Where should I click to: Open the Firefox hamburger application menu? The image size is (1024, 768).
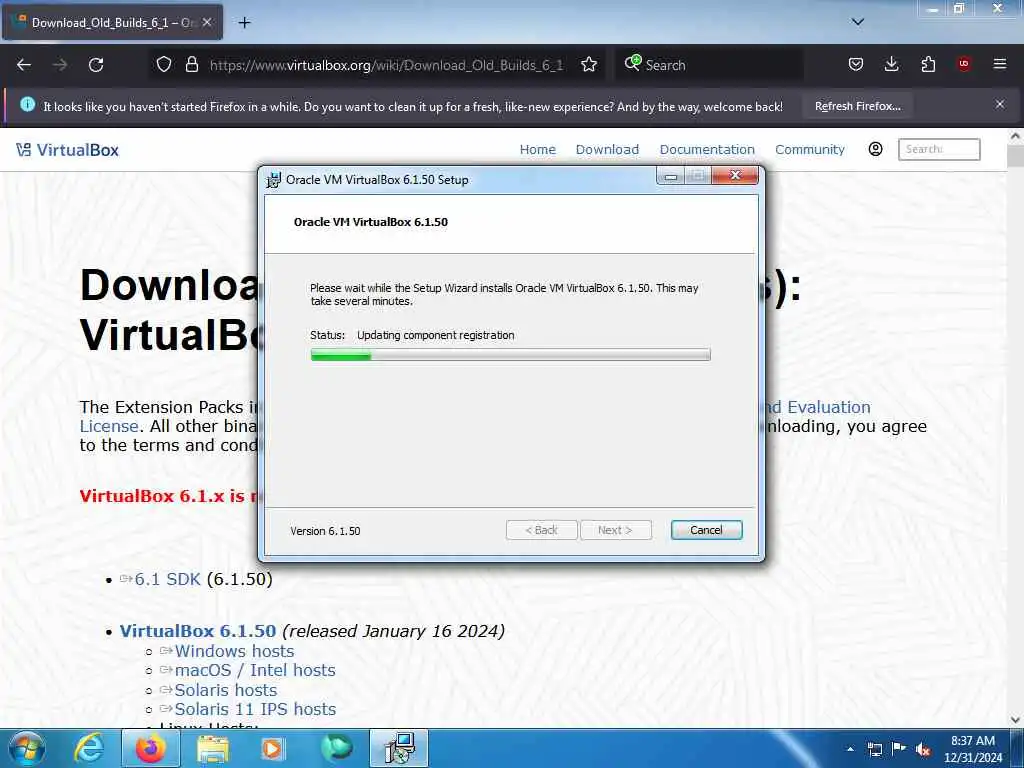pyautogui.click(x=1000, y=65)
